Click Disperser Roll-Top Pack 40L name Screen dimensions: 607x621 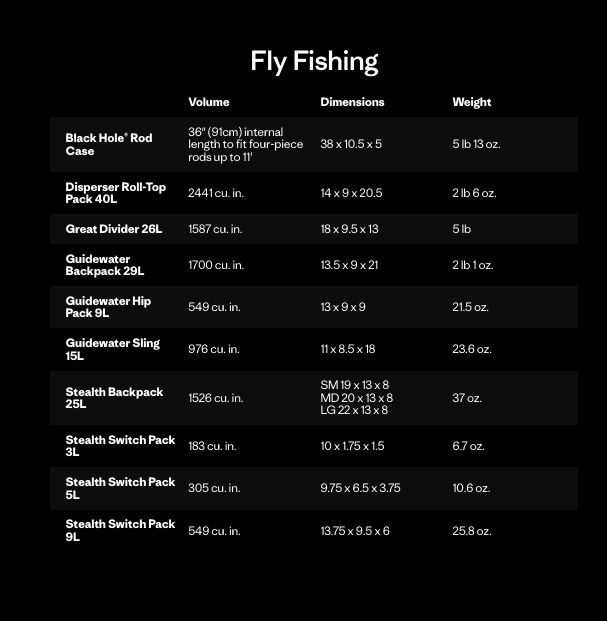pyautogui.click(x=116, y=193)
